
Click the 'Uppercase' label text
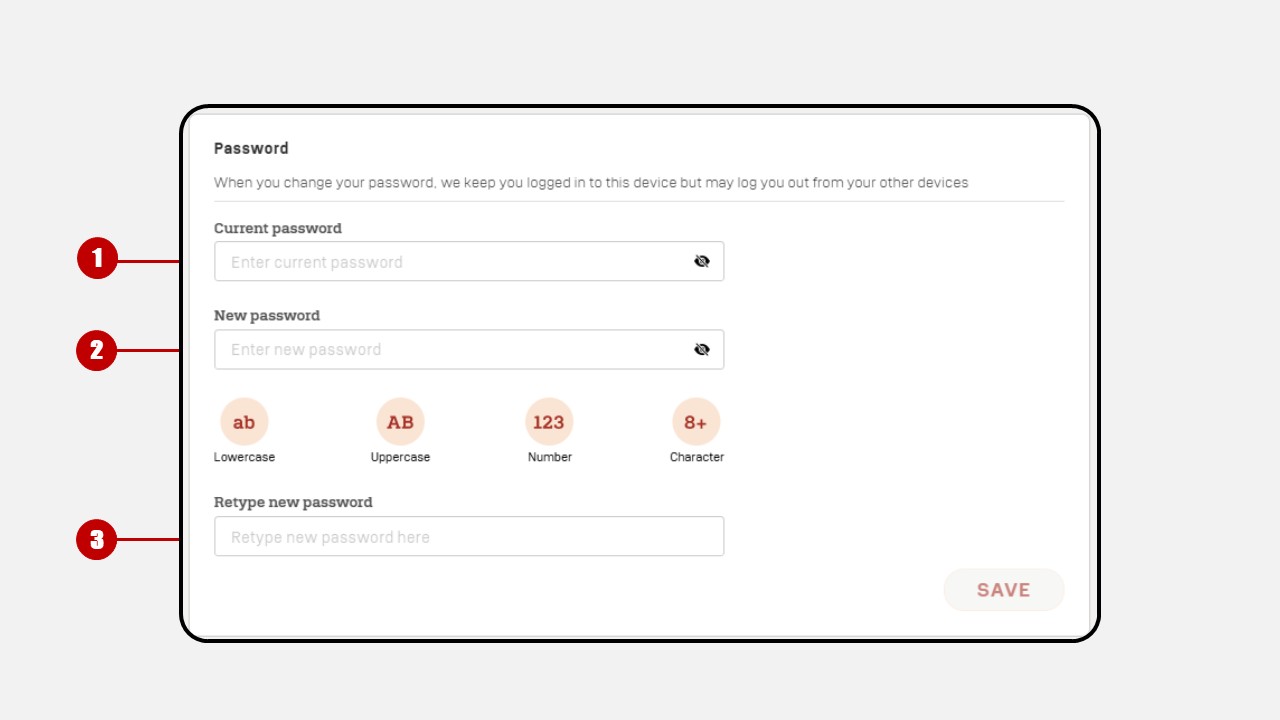400,457
